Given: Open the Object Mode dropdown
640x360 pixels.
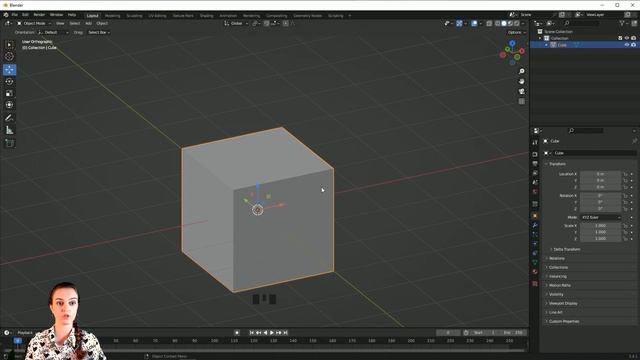Looking at the screenshot, I should (34, 23).
